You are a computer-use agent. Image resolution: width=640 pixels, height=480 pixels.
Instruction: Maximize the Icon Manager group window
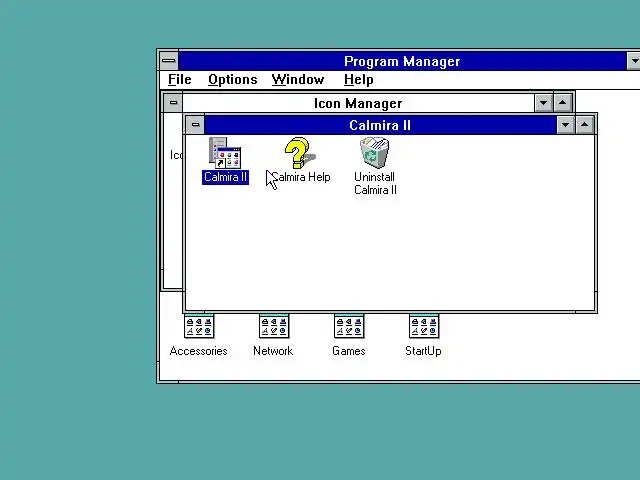coord(562,103)
